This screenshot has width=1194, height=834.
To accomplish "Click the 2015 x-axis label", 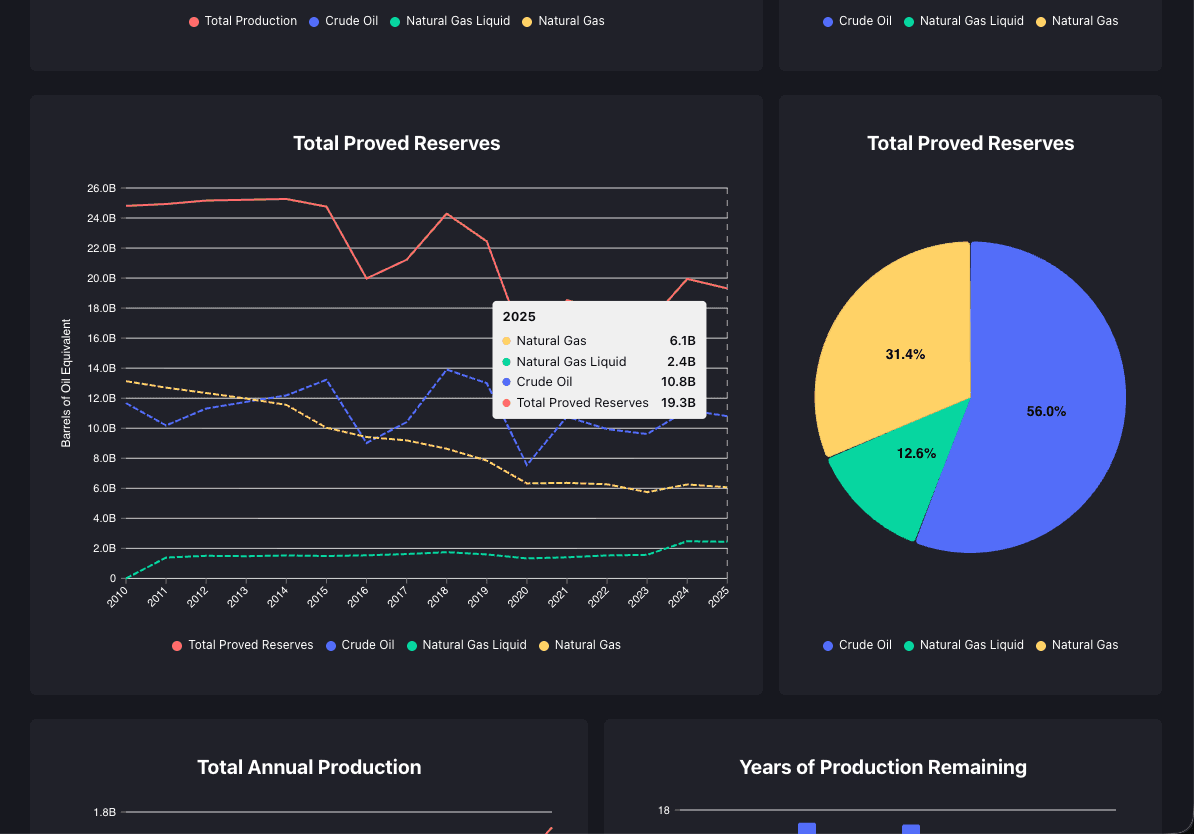I will 317,597.
